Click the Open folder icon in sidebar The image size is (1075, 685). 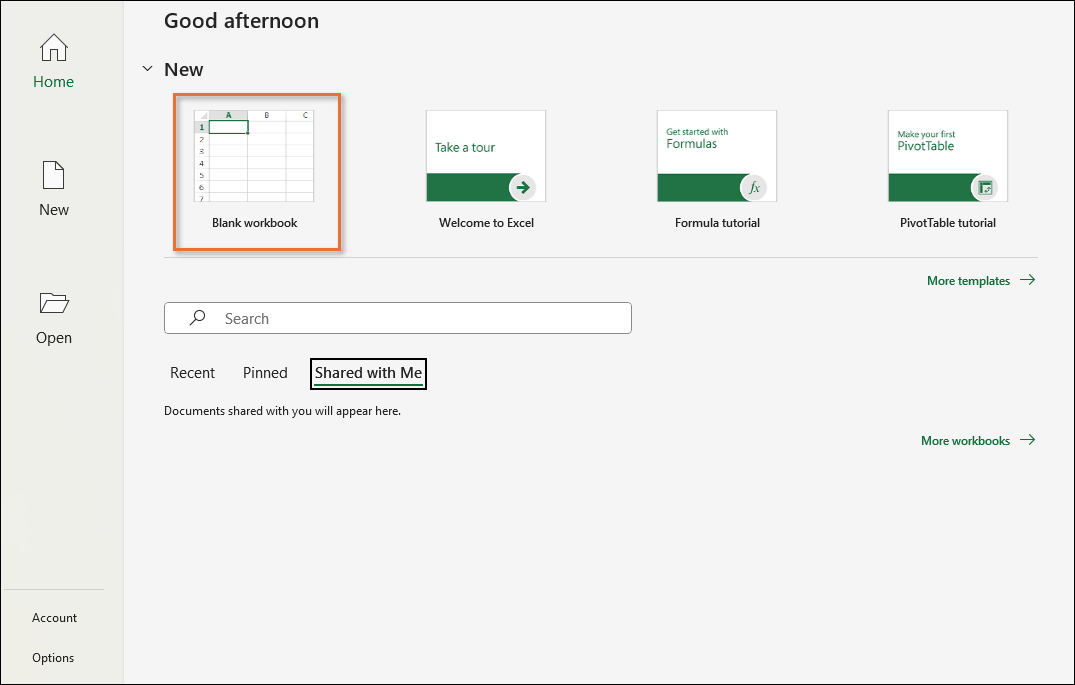[53, 303]
